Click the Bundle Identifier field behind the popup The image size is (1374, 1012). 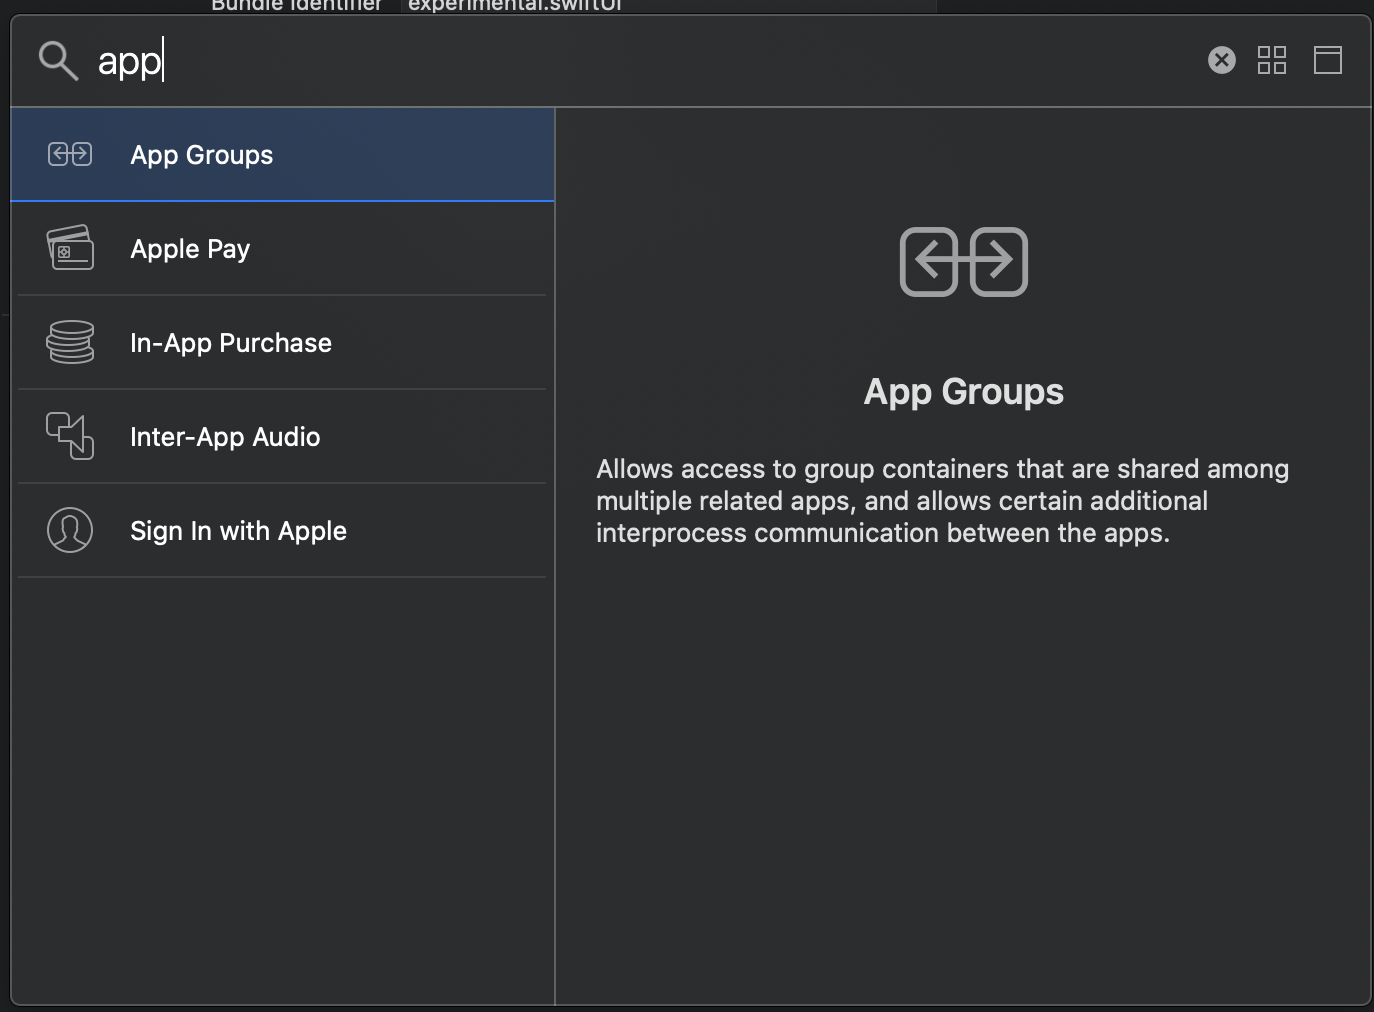coord(515,6)
